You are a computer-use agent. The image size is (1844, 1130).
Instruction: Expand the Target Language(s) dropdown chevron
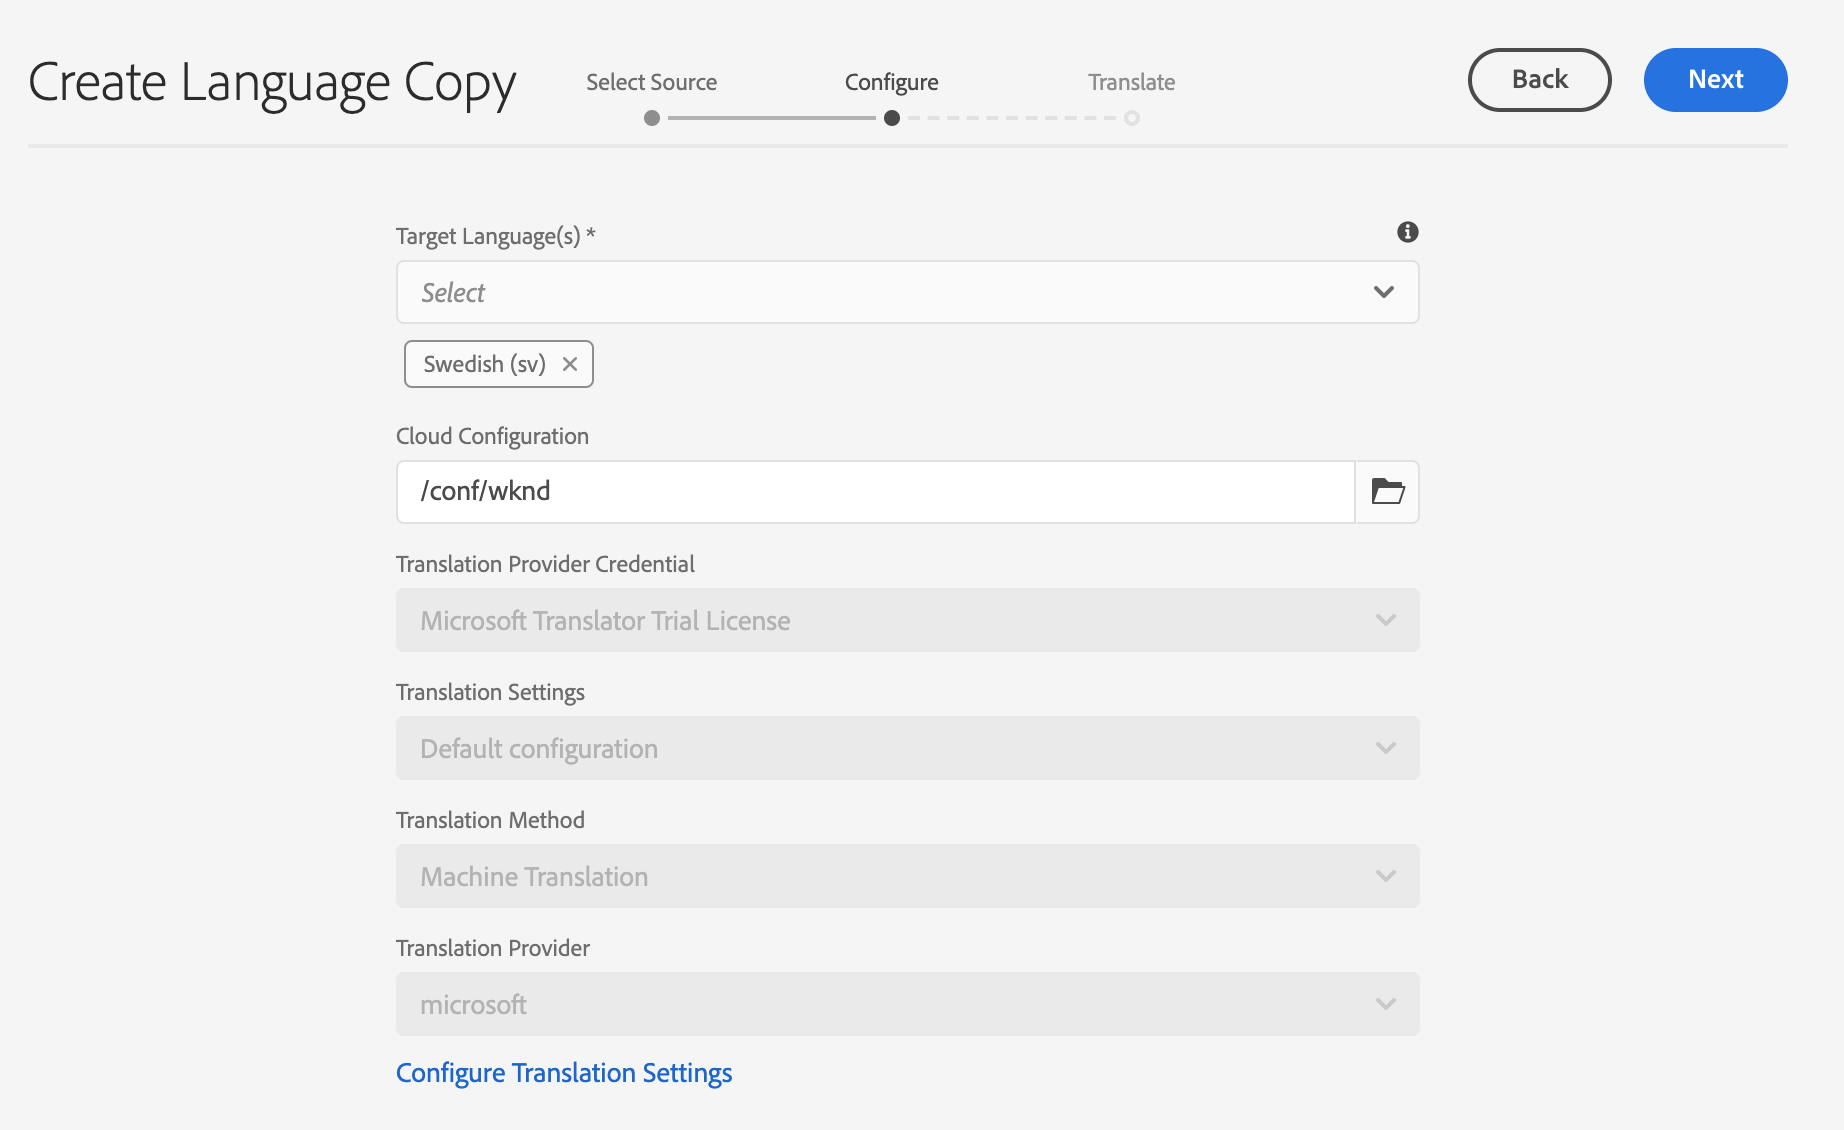point(1384,292)
